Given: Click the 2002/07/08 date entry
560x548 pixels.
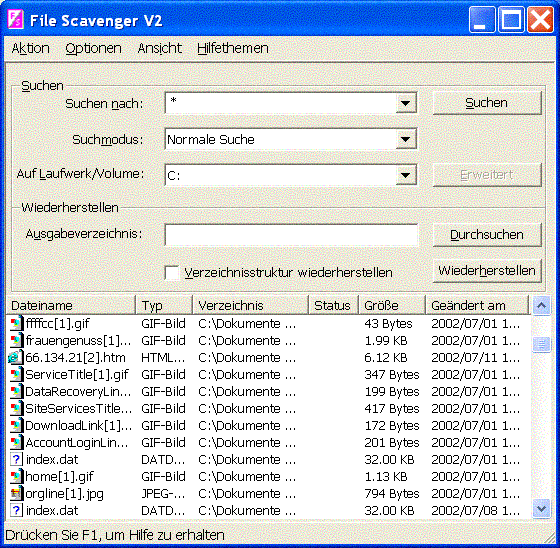Looking at the screenshot, I should (475, 510).
